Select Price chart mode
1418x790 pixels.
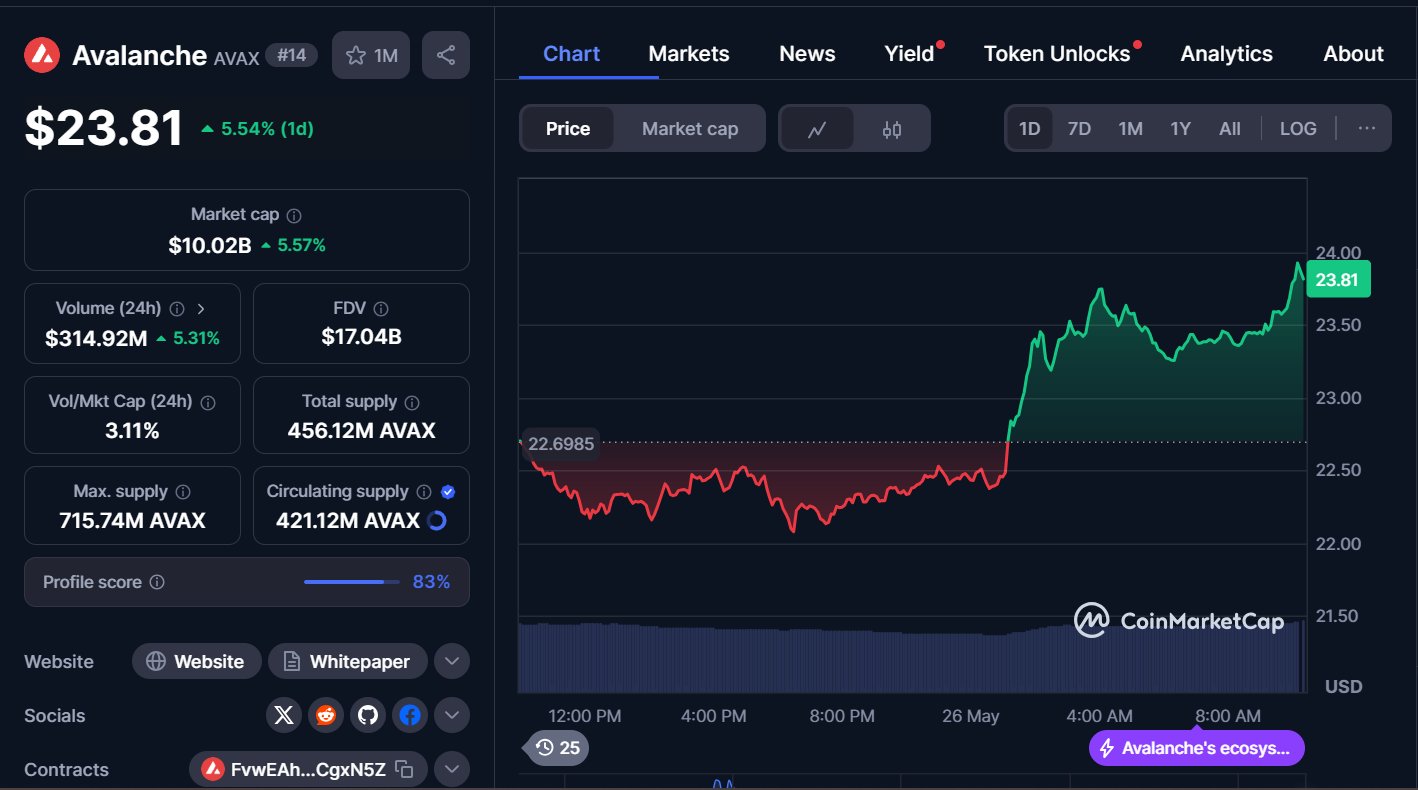pos(568,129)
